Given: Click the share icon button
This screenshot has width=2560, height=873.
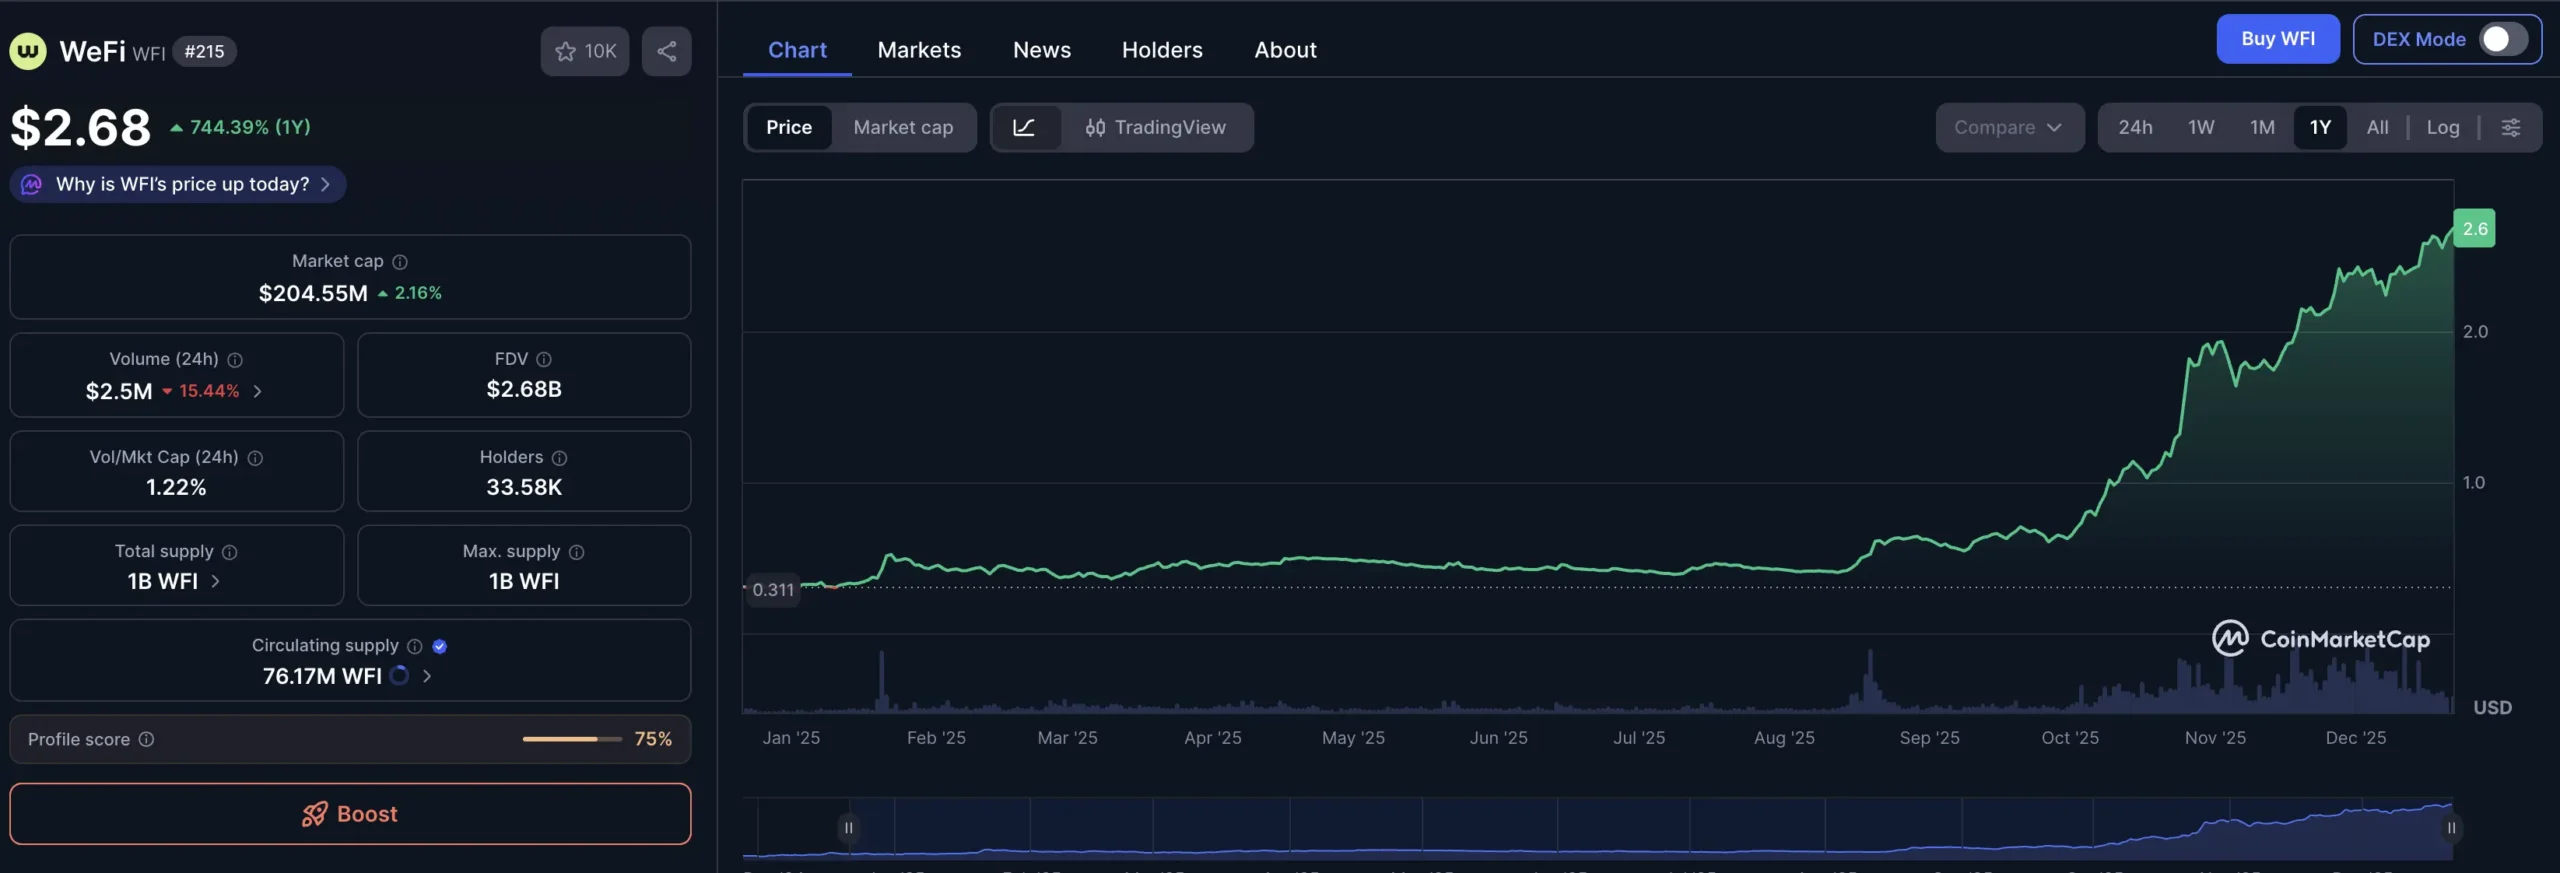Looking at the screenshot, I should pyautogui.click(x=666, y=51).
